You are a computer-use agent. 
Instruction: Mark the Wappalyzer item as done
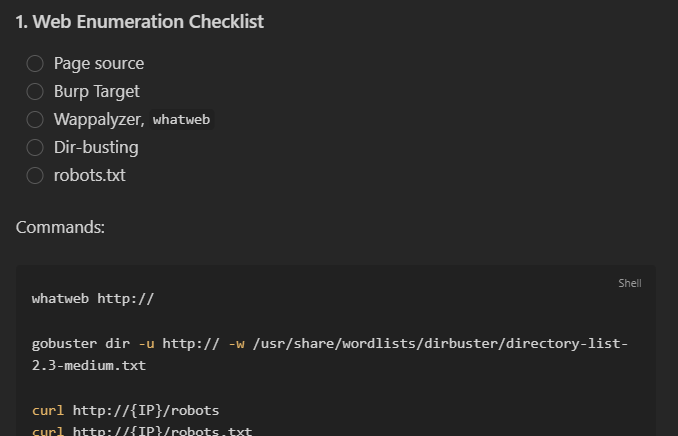(x=35, y=120)
